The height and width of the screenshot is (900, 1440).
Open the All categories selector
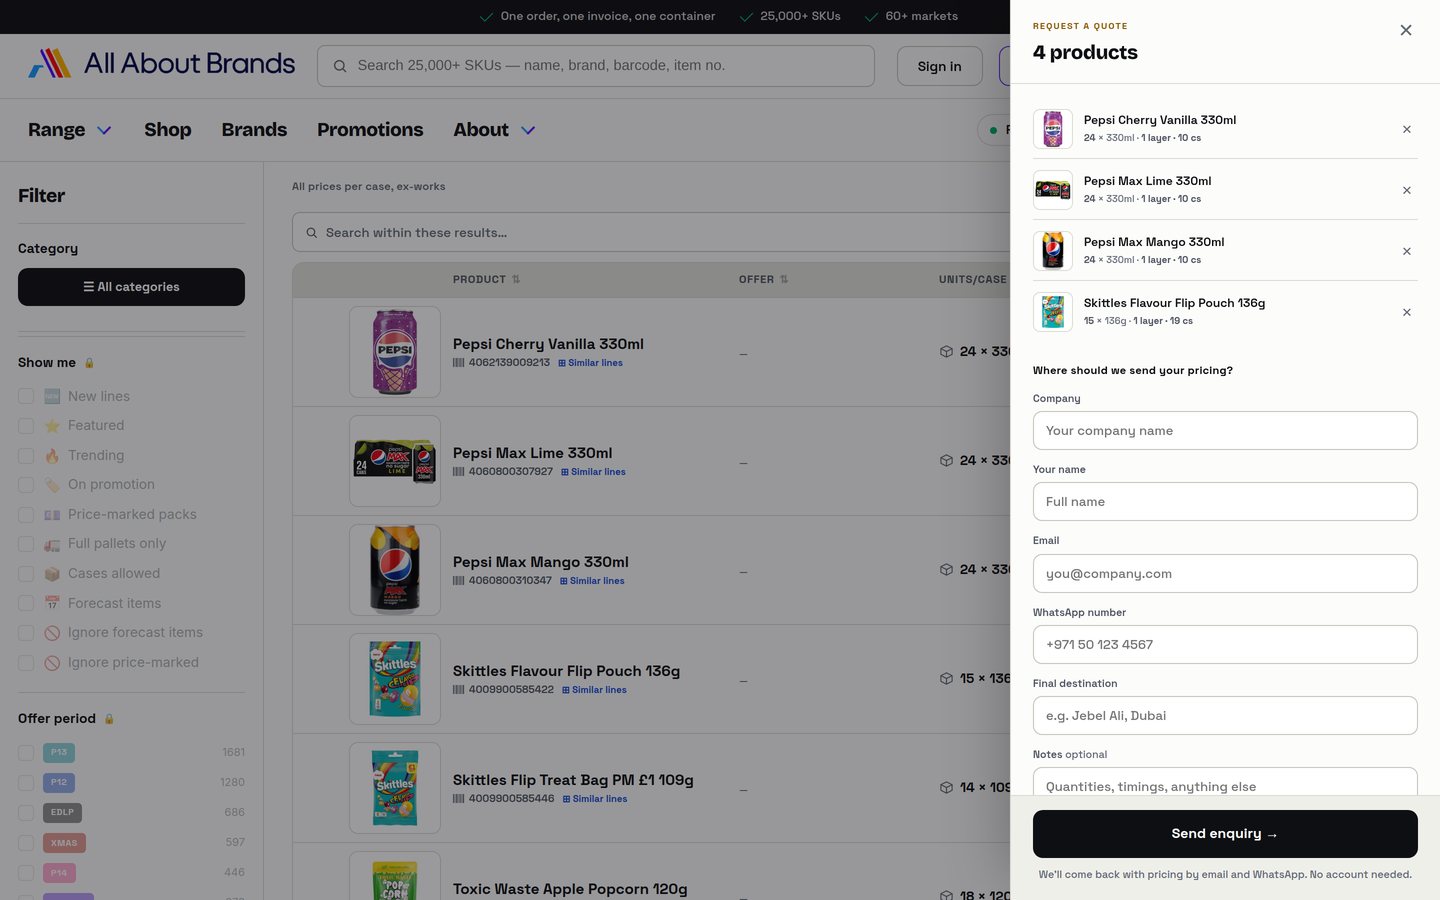(131, 287)
